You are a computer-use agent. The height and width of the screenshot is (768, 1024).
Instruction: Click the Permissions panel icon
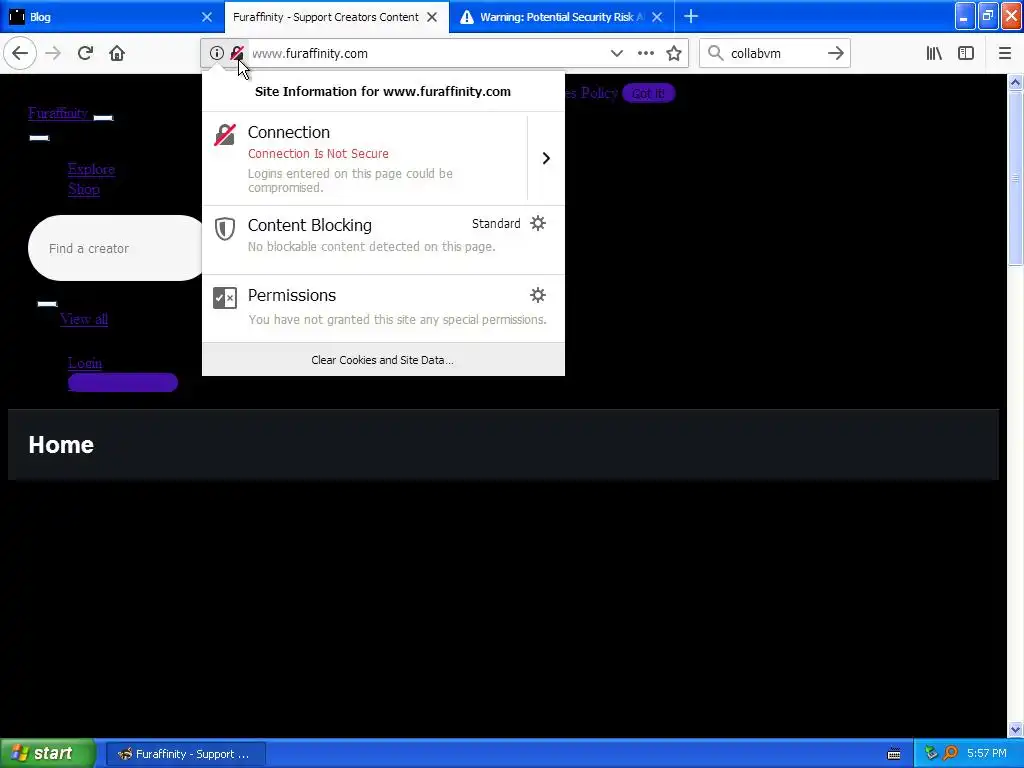click(x=225, y=298)
